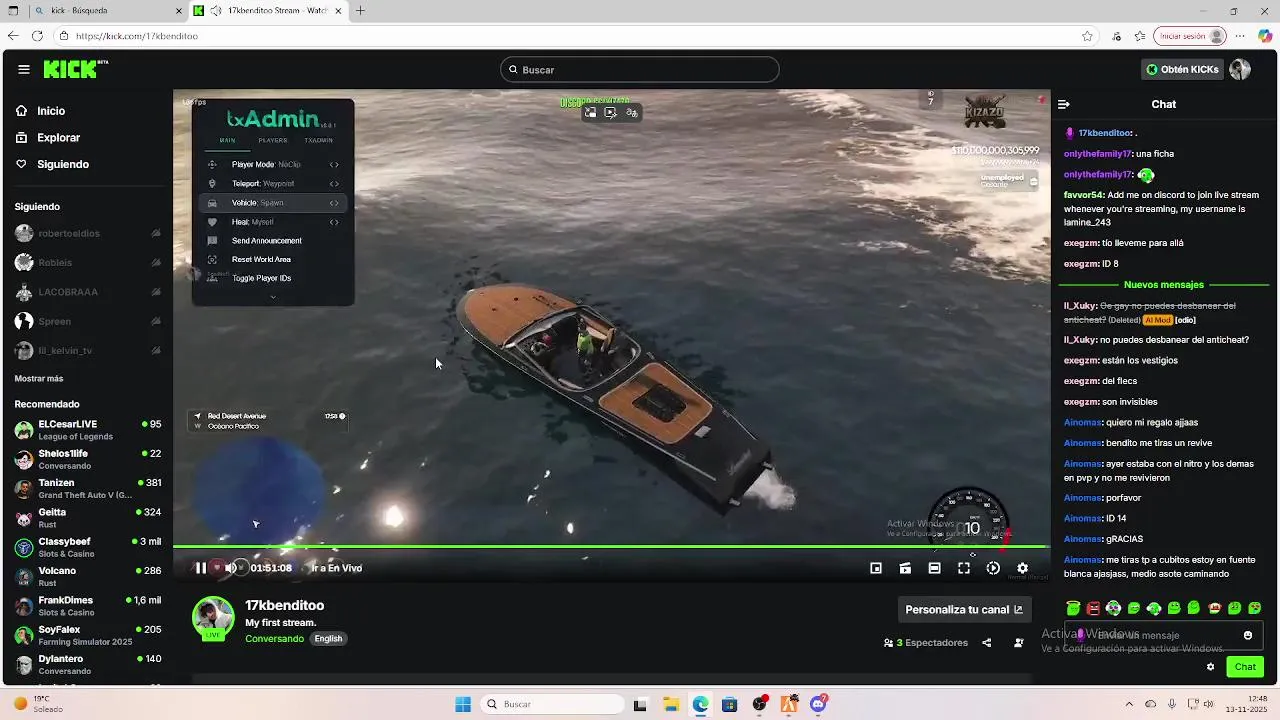Expand the list with Mostrar más
The width and height of the screenshot is (1280, 720).
39,379
